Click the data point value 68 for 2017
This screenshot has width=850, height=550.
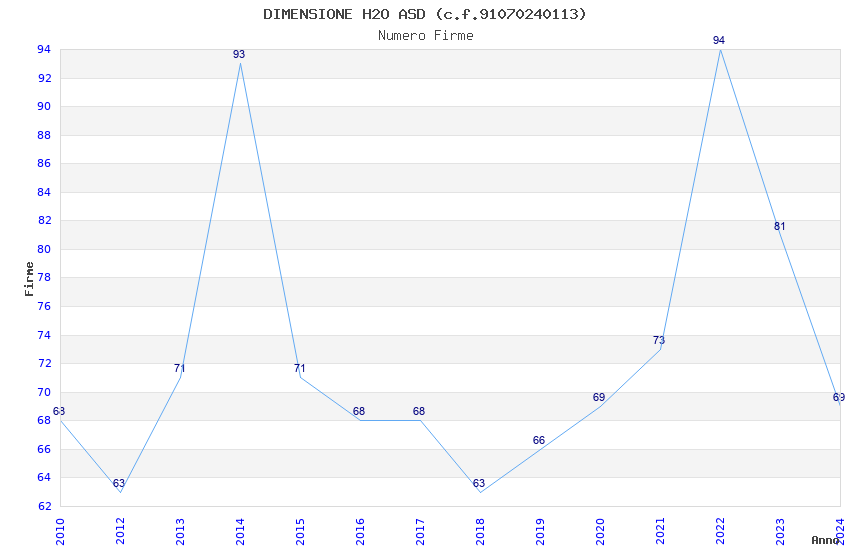coord(418,411)
